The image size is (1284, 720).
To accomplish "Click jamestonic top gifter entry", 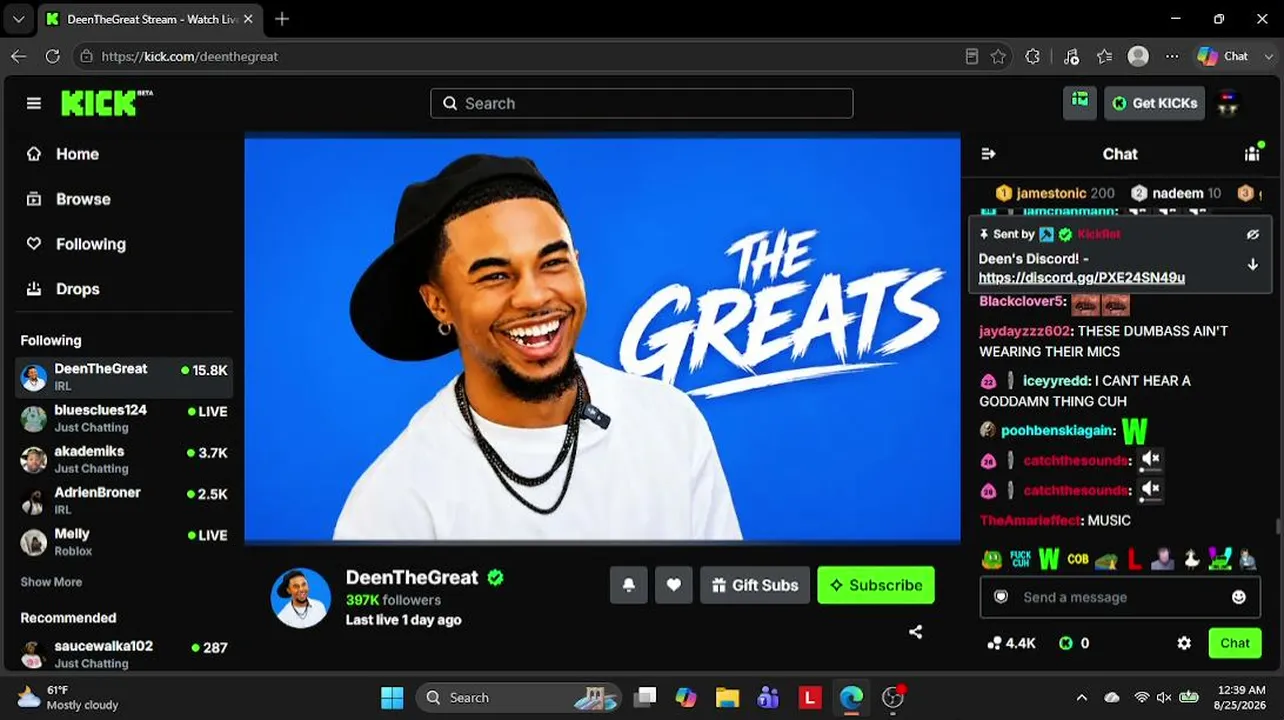I will pyautogui.click(x=1055, y=193).
